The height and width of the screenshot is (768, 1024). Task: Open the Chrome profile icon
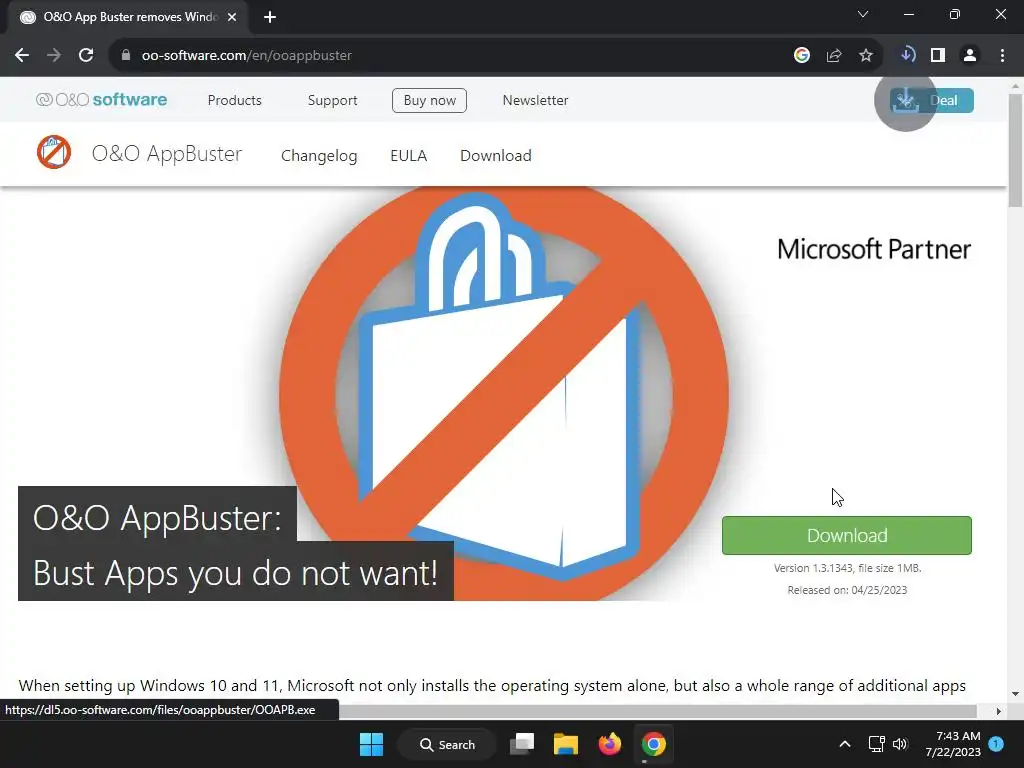(x=970, y=56)
